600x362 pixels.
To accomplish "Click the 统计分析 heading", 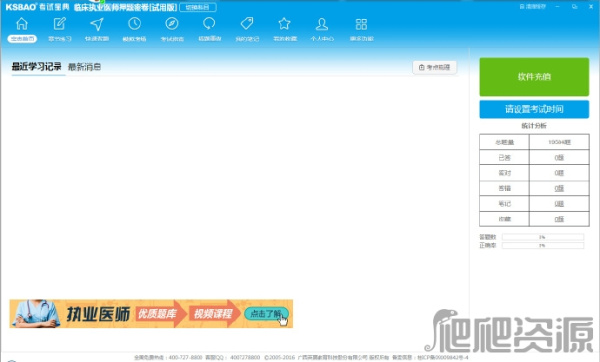I will (534, 126).
